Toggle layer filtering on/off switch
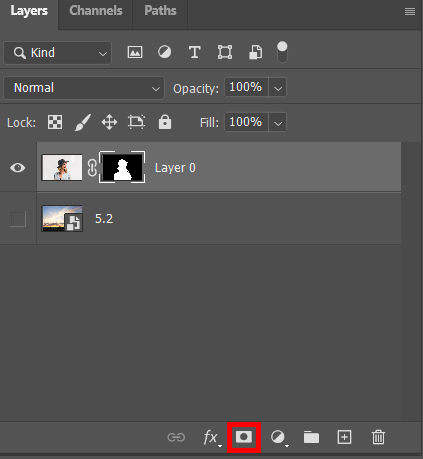Screen dimensions: 423x459 (x=282, y=52)
